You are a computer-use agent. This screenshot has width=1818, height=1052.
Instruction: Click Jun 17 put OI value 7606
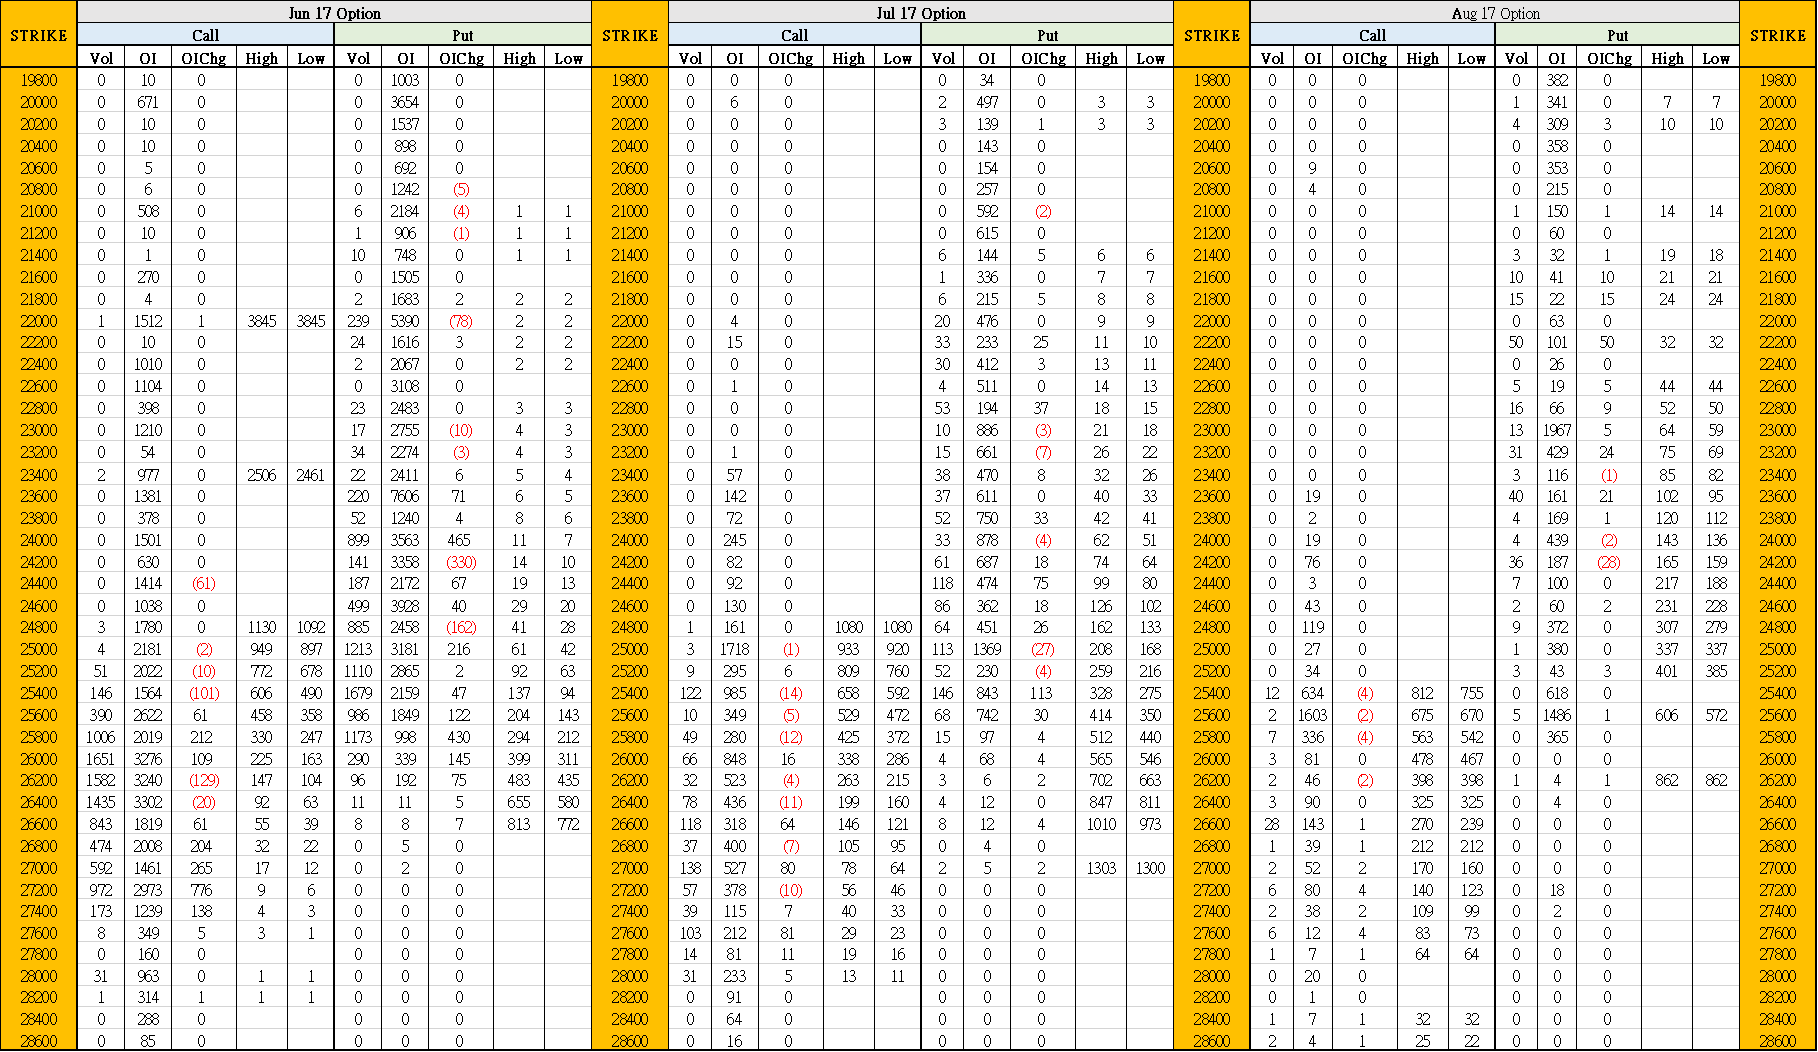[x=405, y=496]
